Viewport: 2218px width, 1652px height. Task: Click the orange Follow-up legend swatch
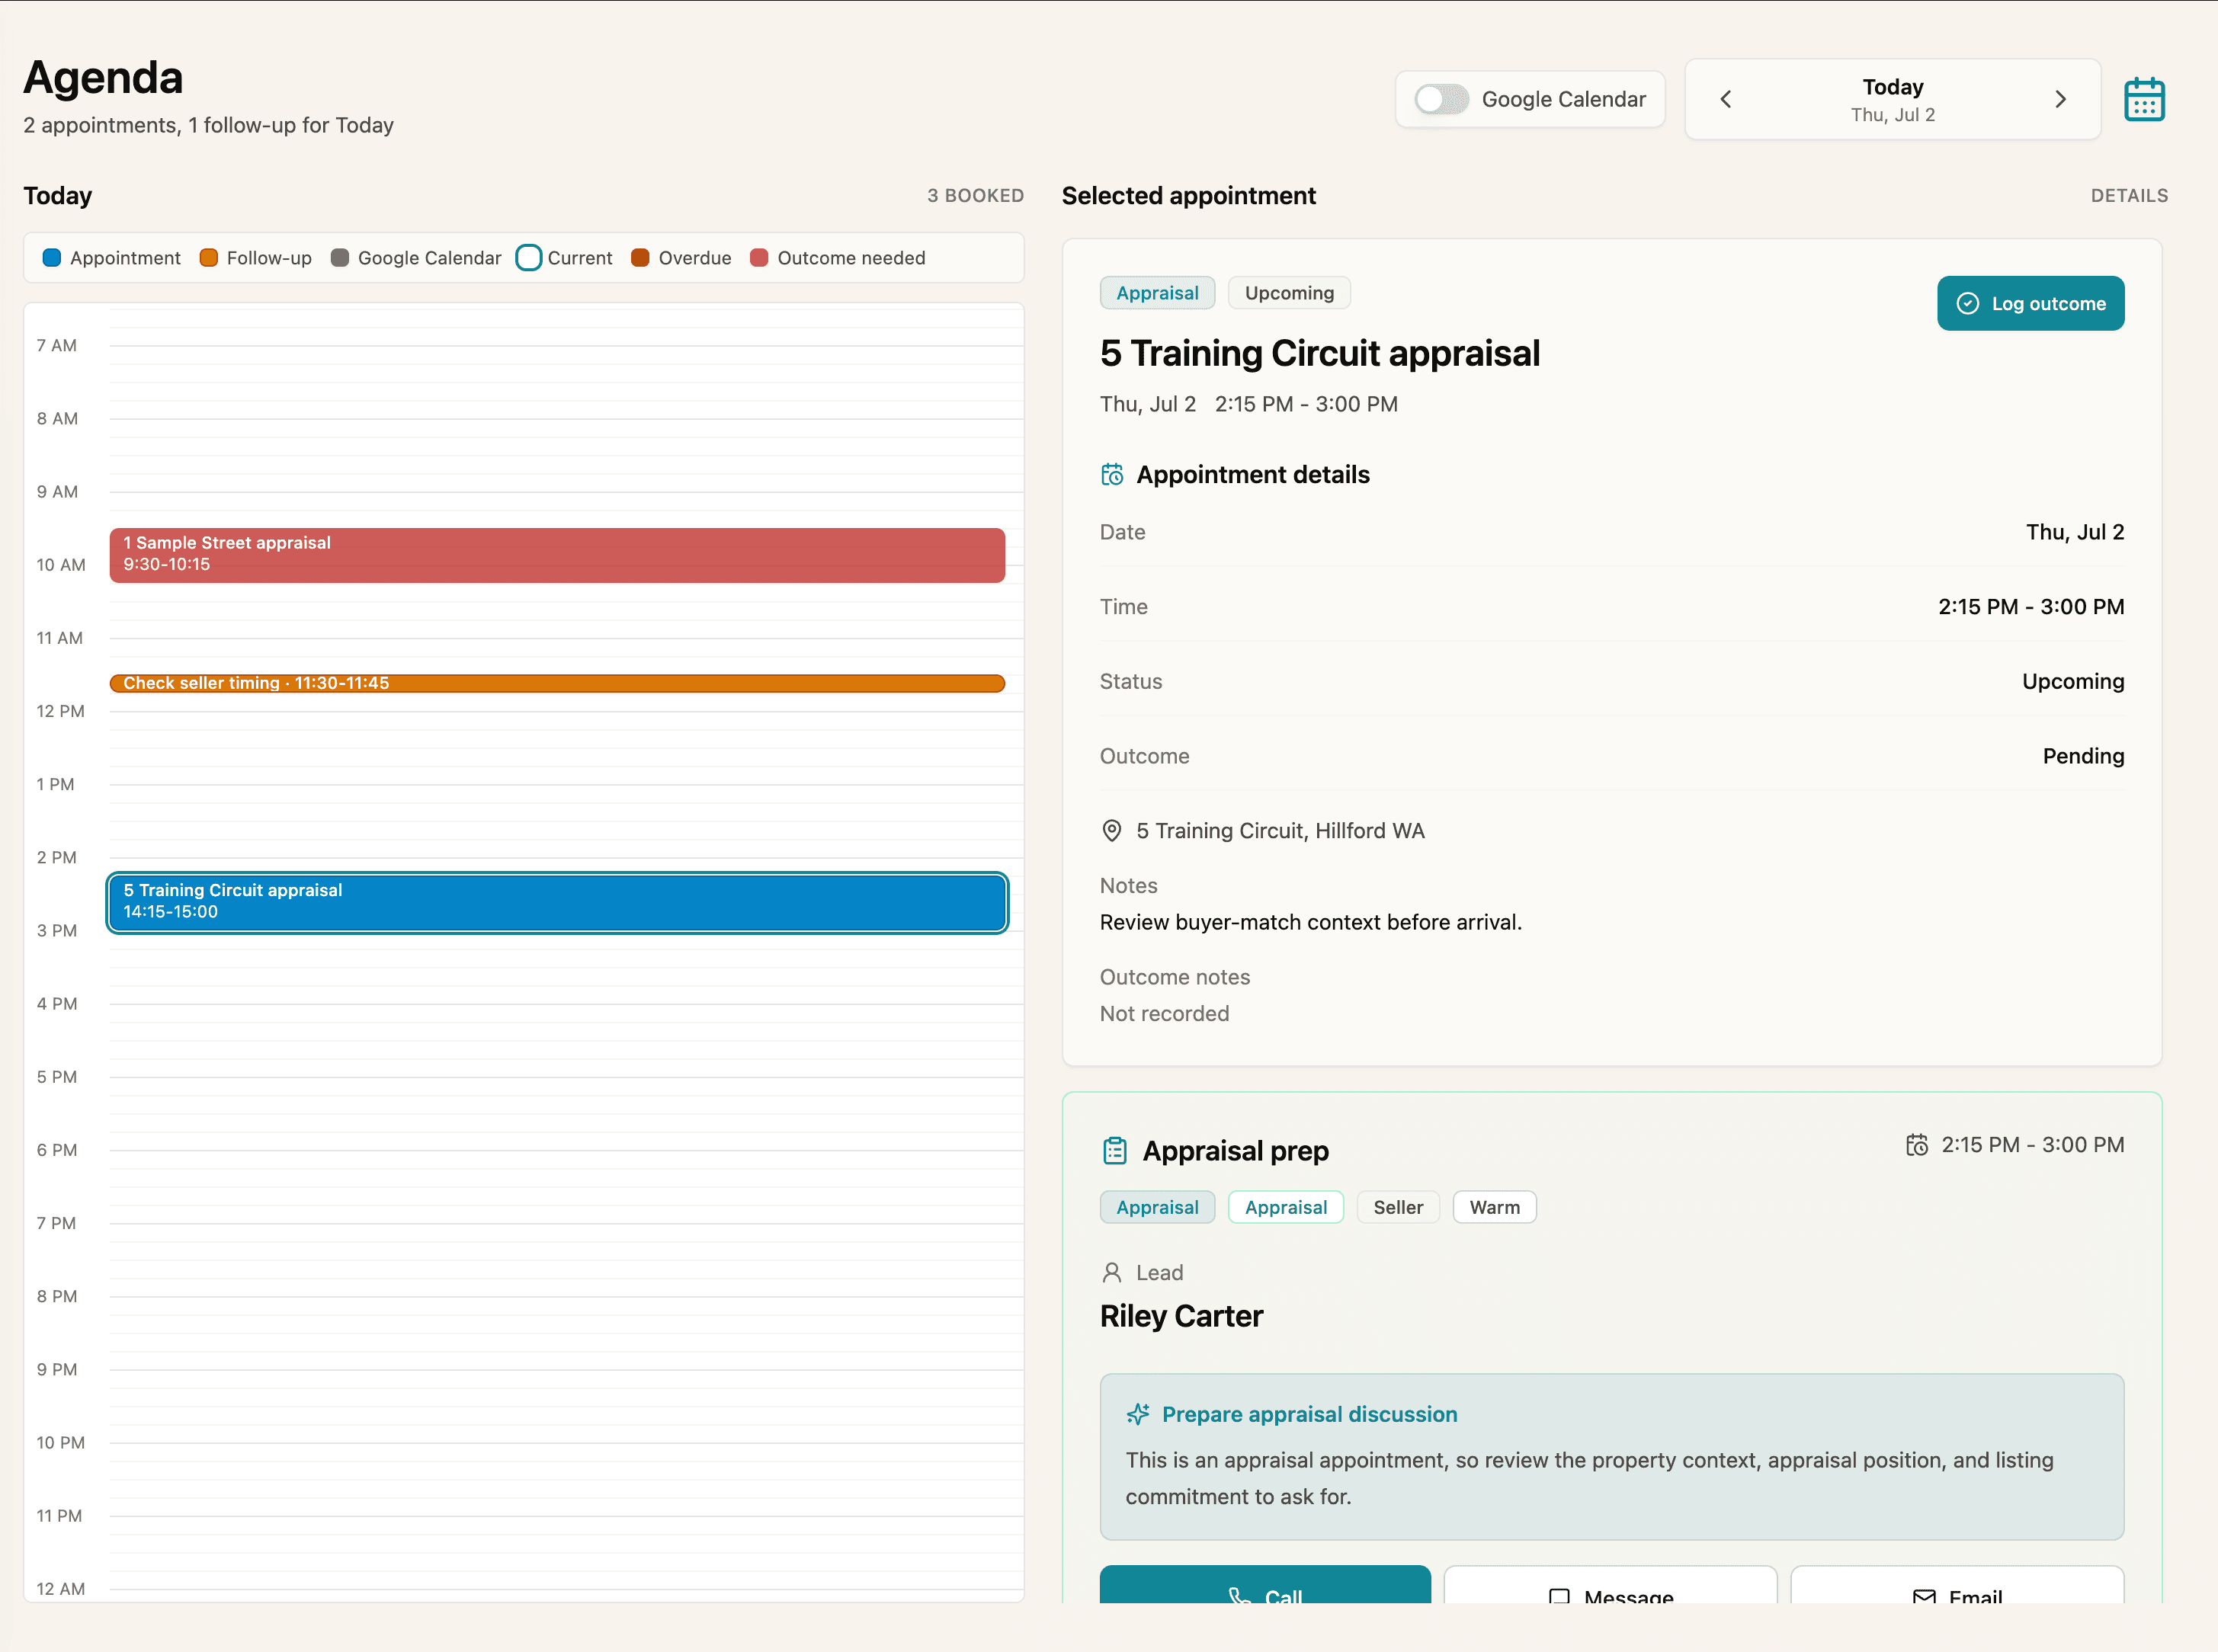pos(209,258)
